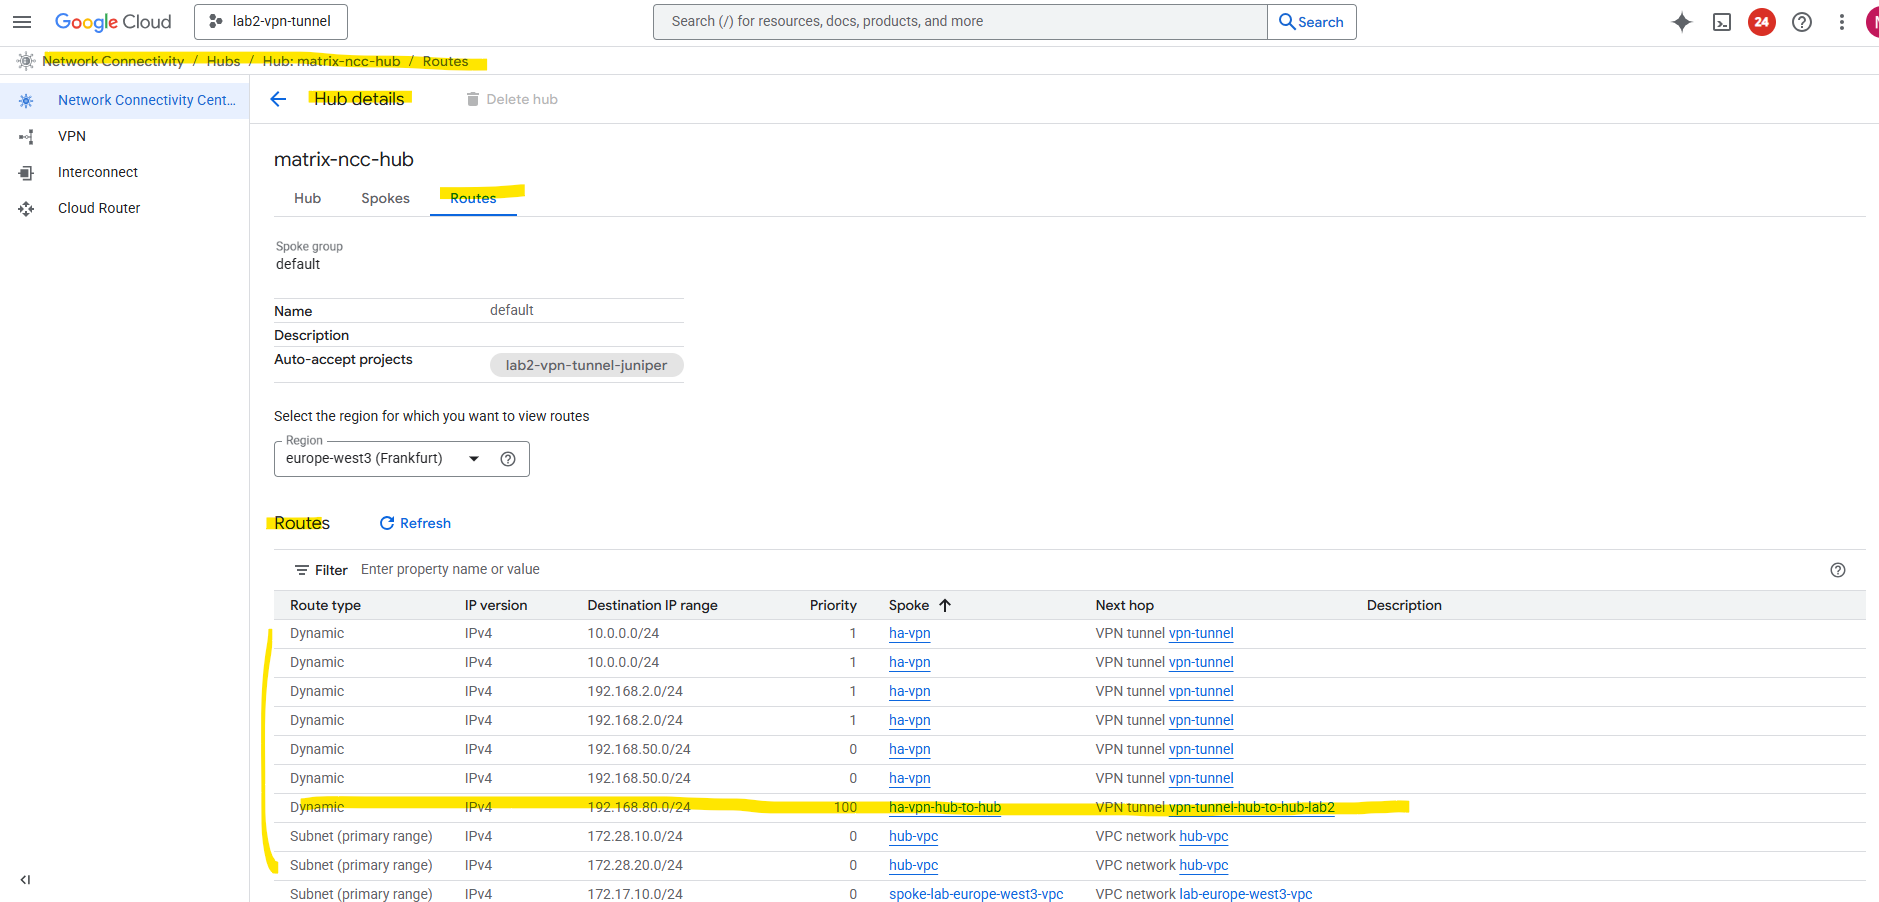
Task: Refresh the routes list
Action: pyautogui.click(x=415, y=523)
